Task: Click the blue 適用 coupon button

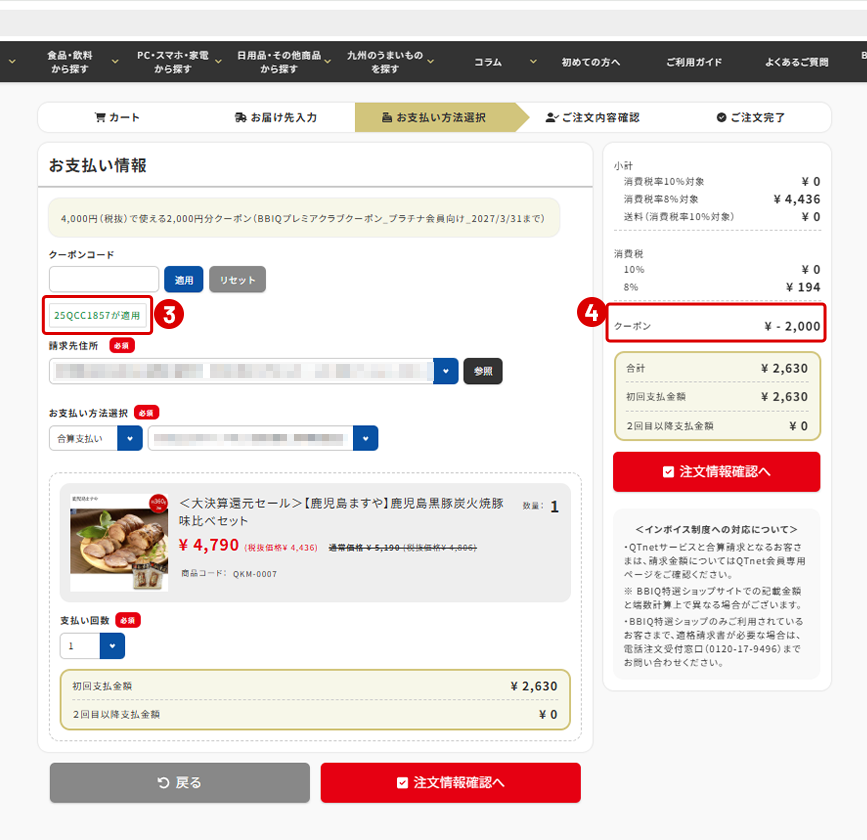Action: (184, 280)
